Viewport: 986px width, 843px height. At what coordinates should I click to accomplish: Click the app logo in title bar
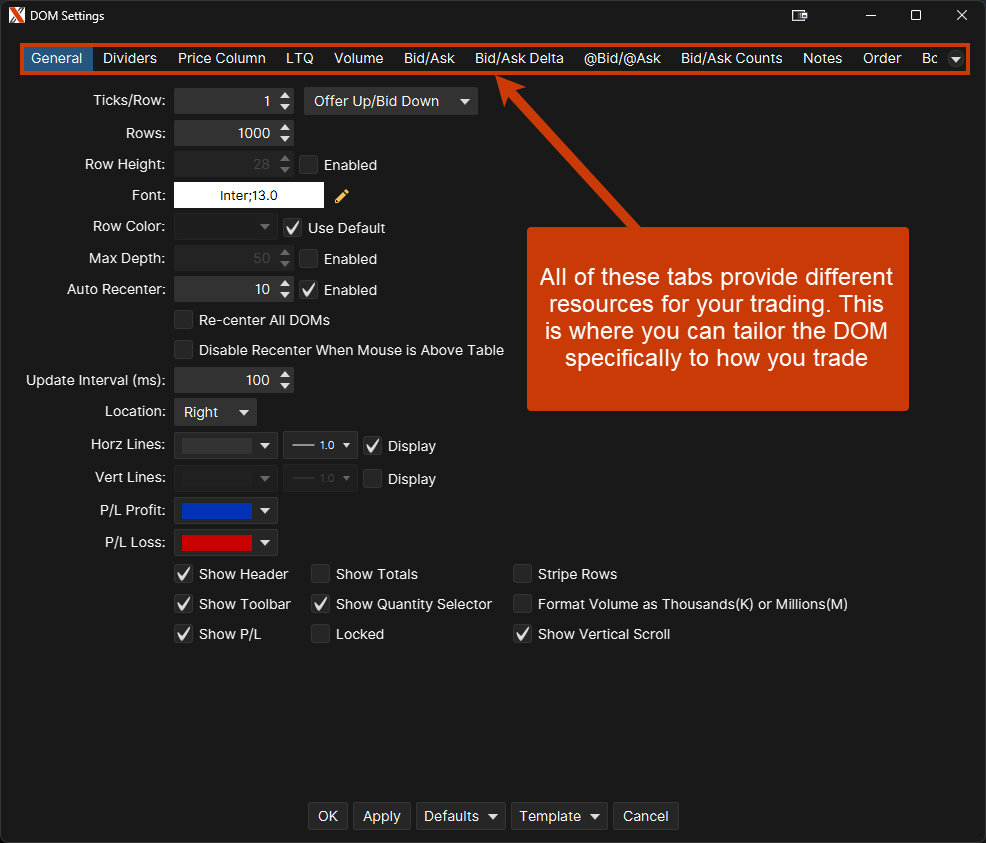point(16,15)
